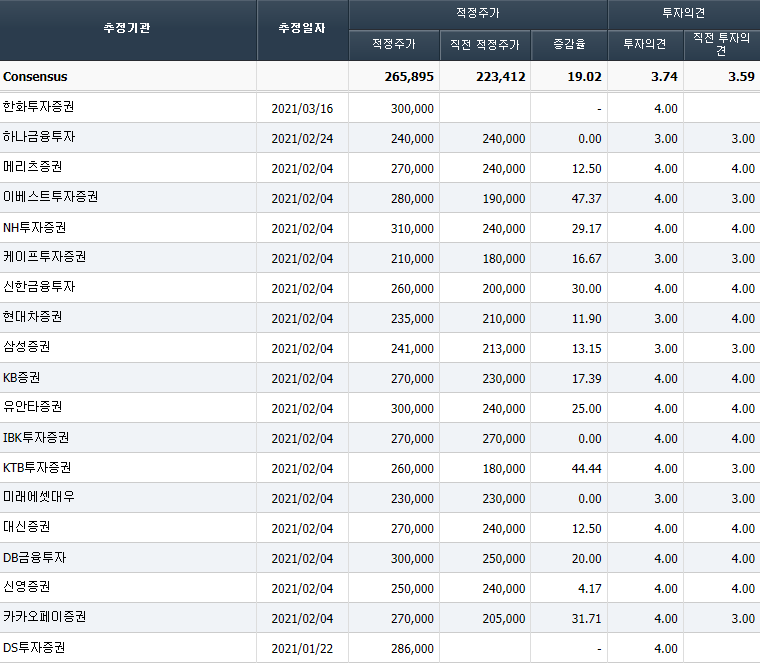
Task: Click date 2021/03/16 for 한화투자증권
Action: [302, 109]
